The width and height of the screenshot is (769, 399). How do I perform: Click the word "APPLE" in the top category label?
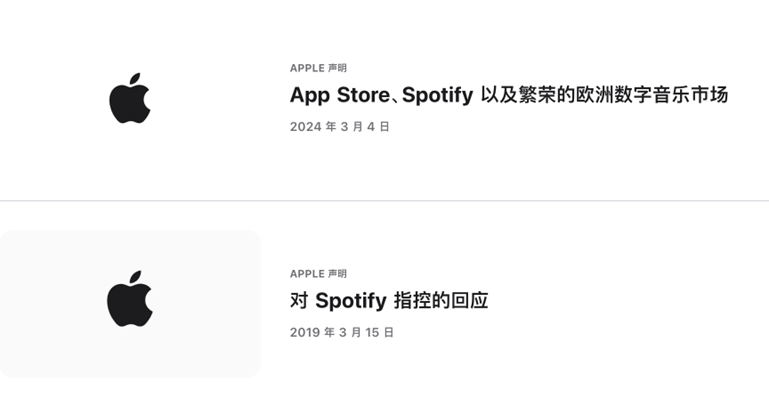307,68
